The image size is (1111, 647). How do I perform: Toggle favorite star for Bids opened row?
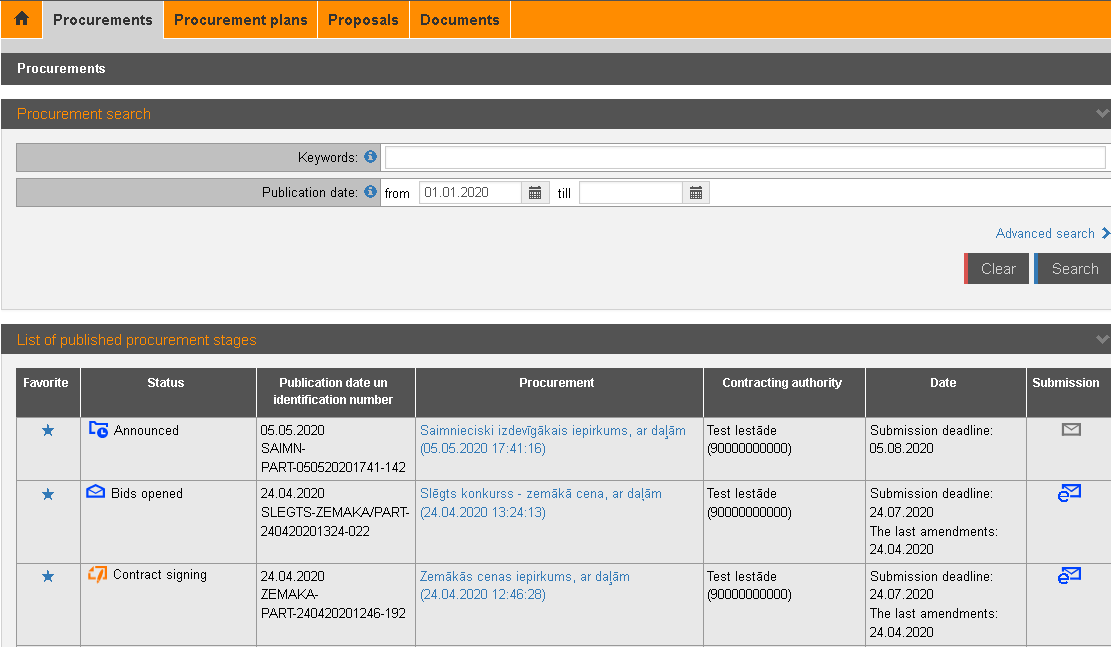(48, 494)
